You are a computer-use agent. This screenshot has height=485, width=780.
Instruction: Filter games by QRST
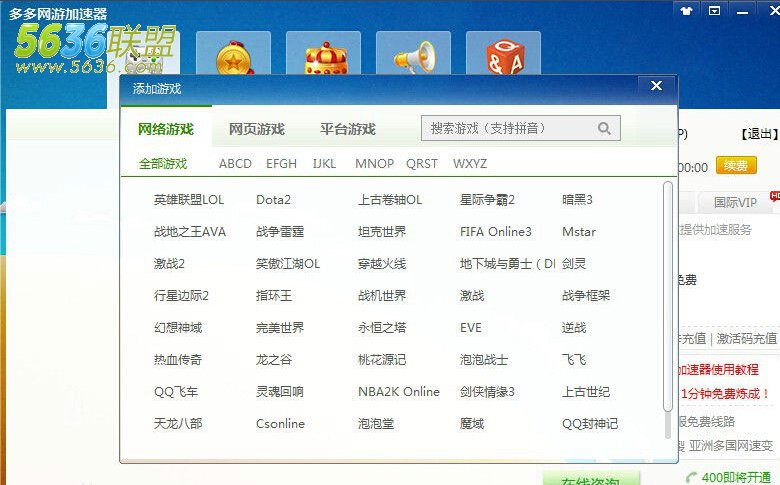422,164
